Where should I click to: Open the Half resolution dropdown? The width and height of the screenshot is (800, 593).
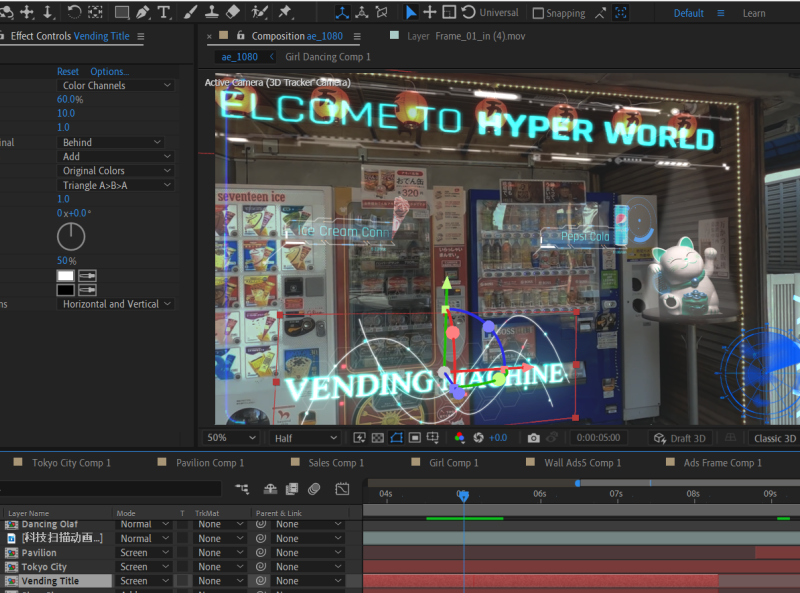306,438
